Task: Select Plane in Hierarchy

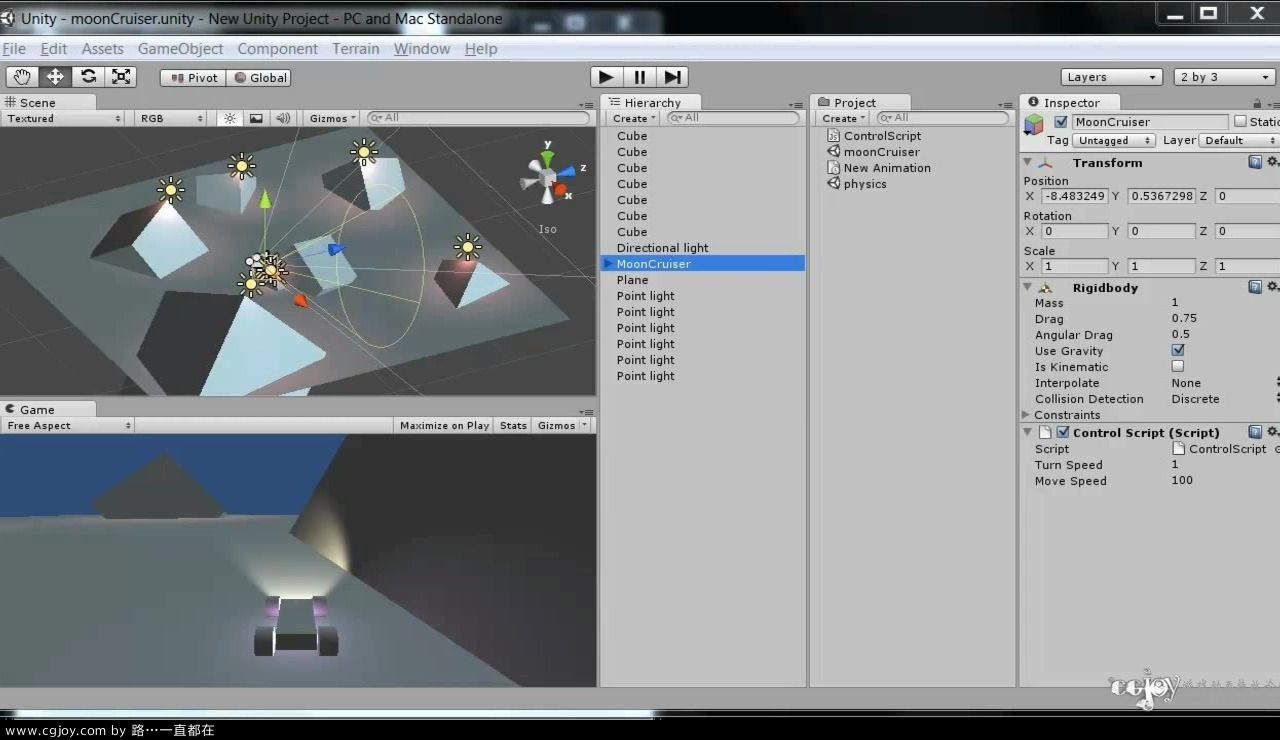Action: pyautogui.click(x=632, y=280)
